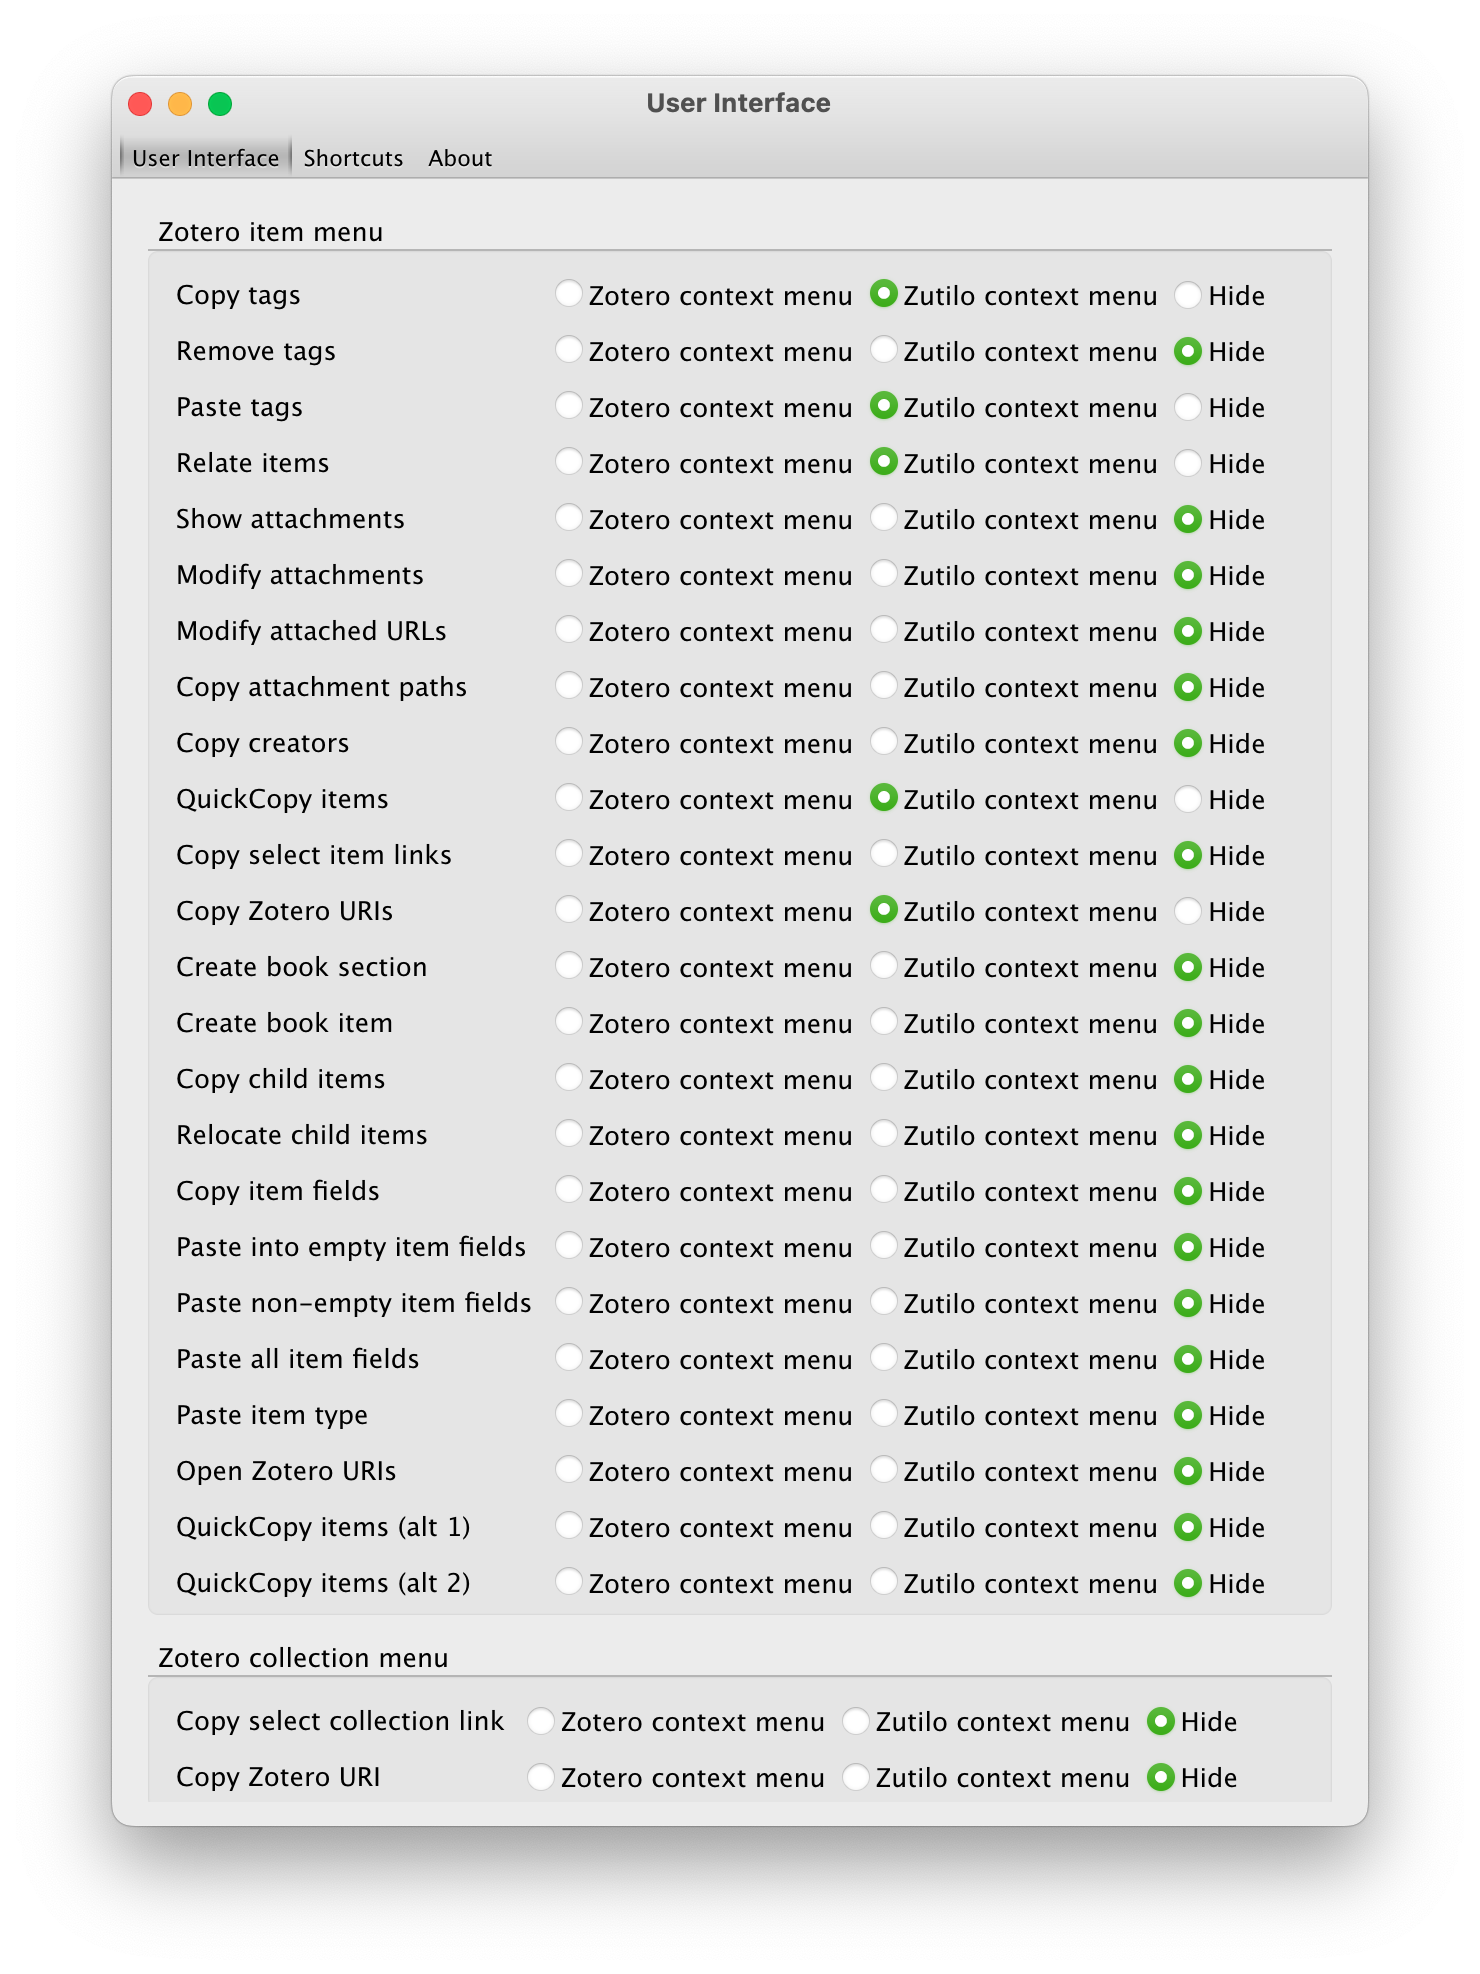The image size is (1480, 1974).
Task: Open the About tab
Action: click(460, 158)
